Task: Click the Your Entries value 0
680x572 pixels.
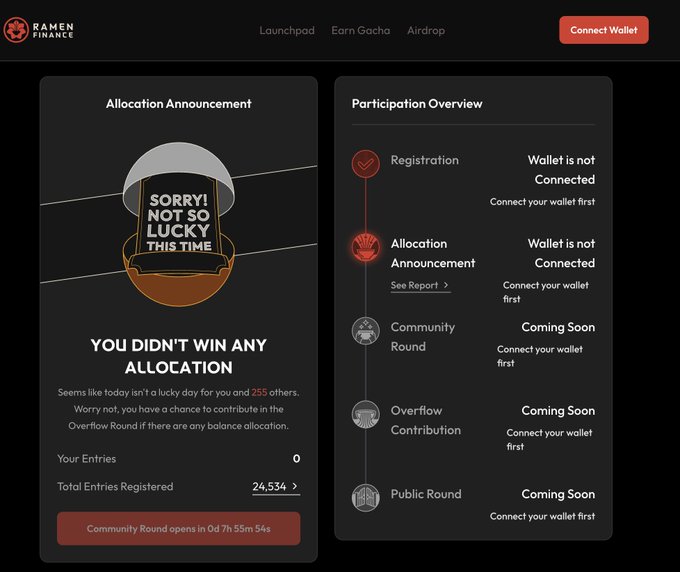Action: [296, 458]
